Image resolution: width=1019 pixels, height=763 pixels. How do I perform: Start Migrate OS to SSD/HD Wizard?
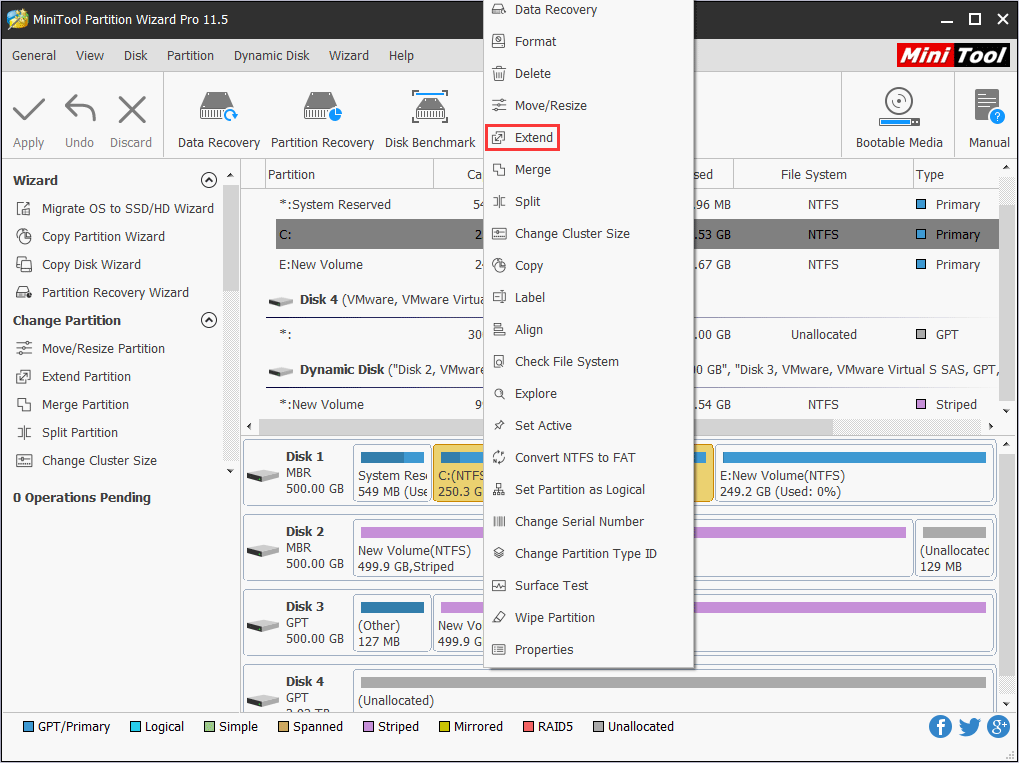pos(115,209)
